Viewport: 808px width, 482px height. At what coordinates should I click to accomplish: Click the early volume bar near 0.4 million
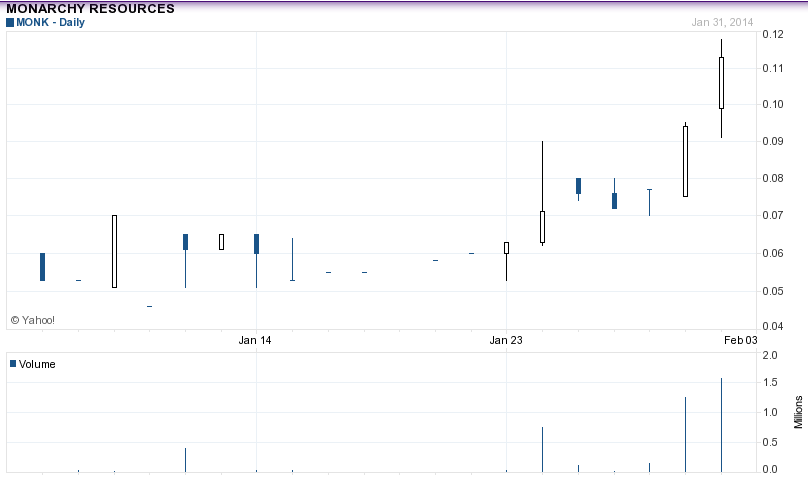[186, 460]
